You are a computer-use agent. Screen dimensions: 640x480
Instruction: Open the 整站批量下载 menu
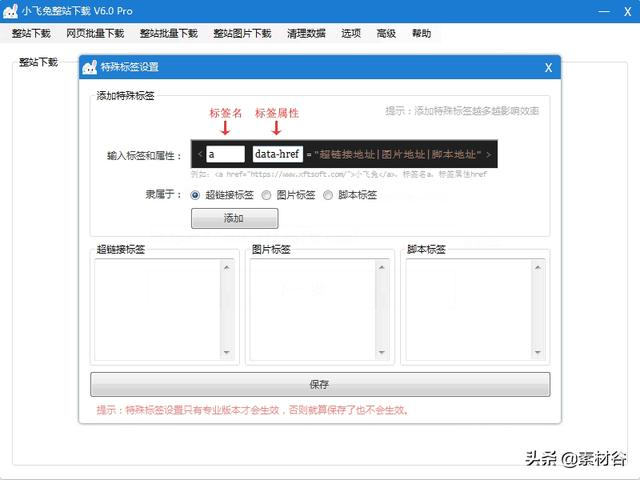169,33
